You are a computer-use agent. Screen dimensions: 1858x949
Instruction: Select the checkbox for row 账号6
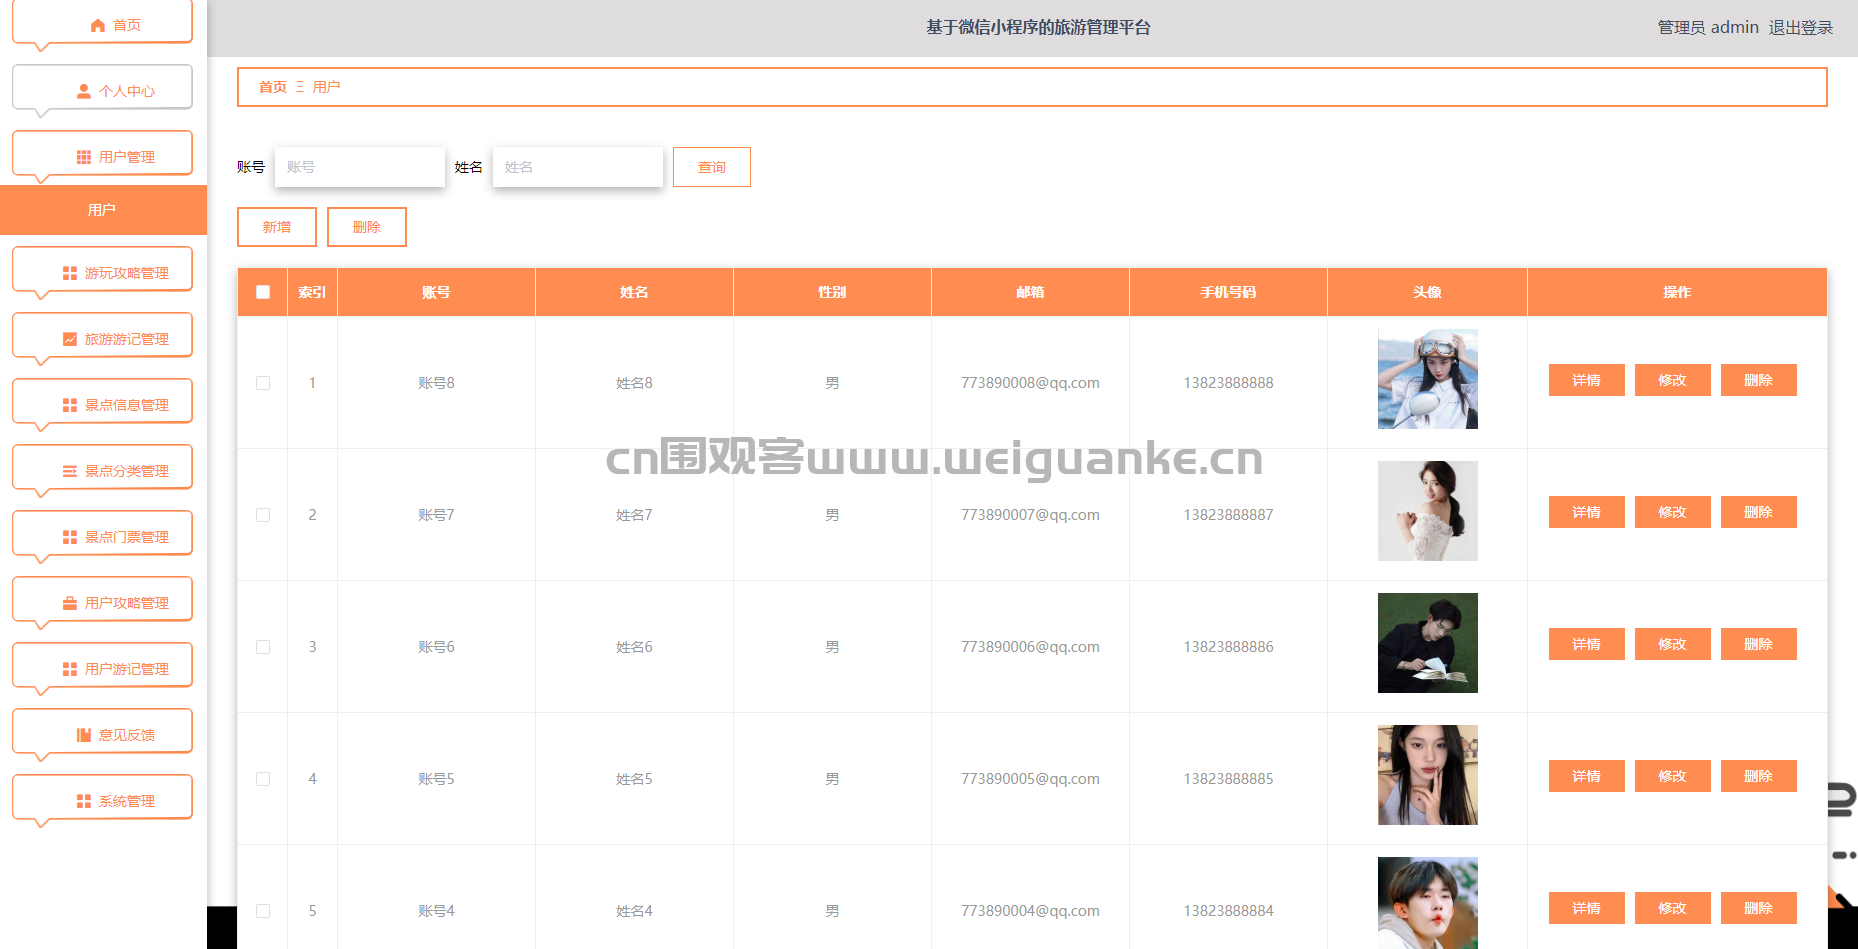[x=263, y=647]
